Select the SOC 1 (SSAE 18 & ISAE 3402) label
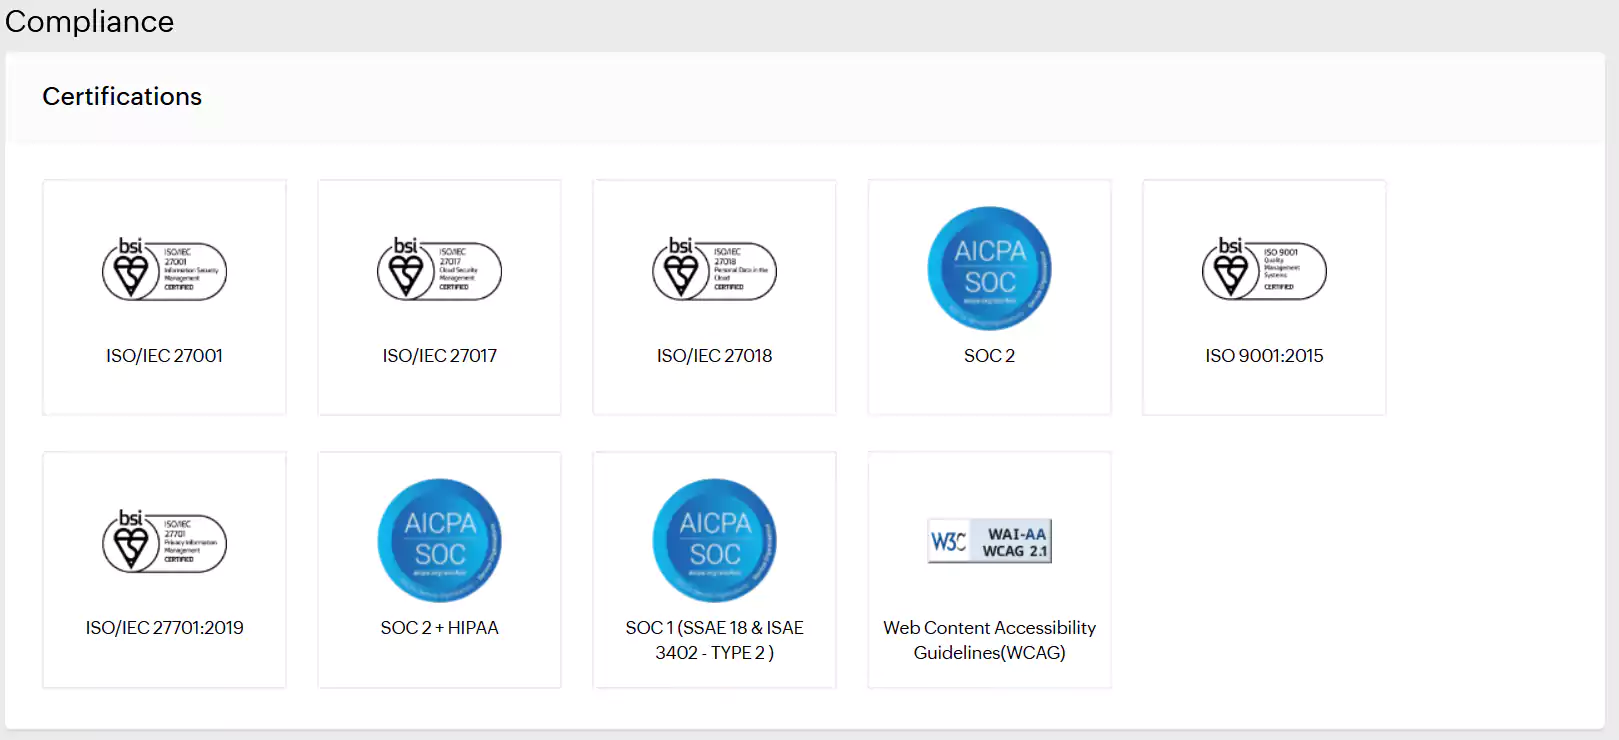This screenshot has height=740, width=1619. point(715,640)
